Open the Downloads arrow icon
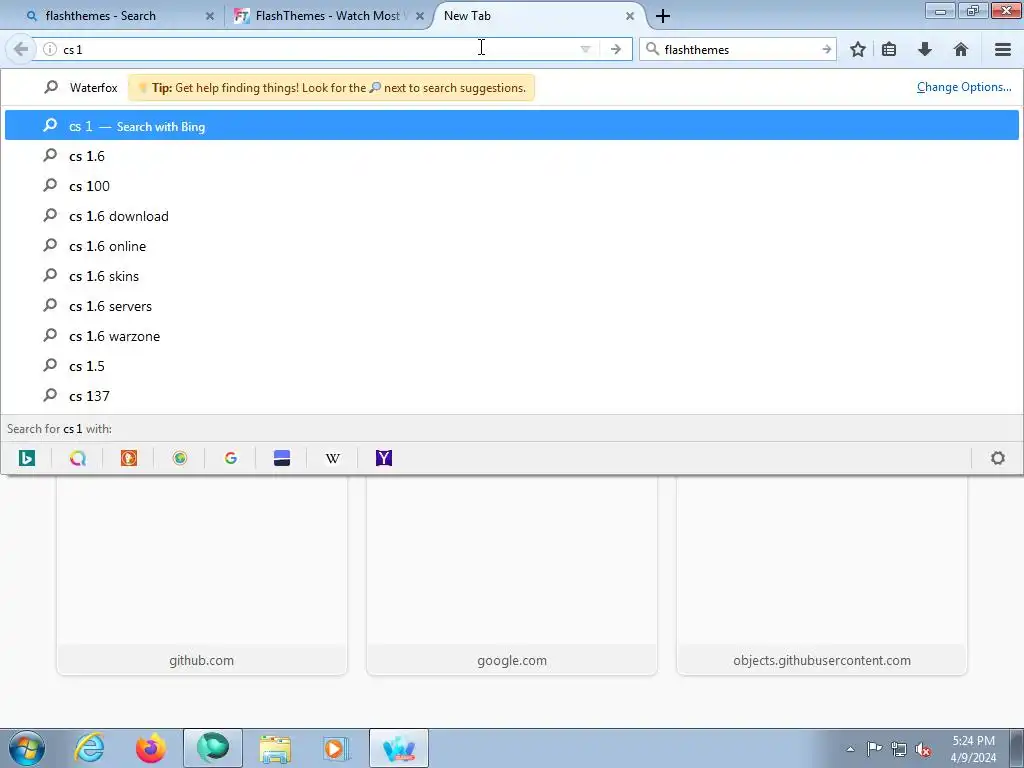This screenshot has height=768, width=1024. (925, 49)
